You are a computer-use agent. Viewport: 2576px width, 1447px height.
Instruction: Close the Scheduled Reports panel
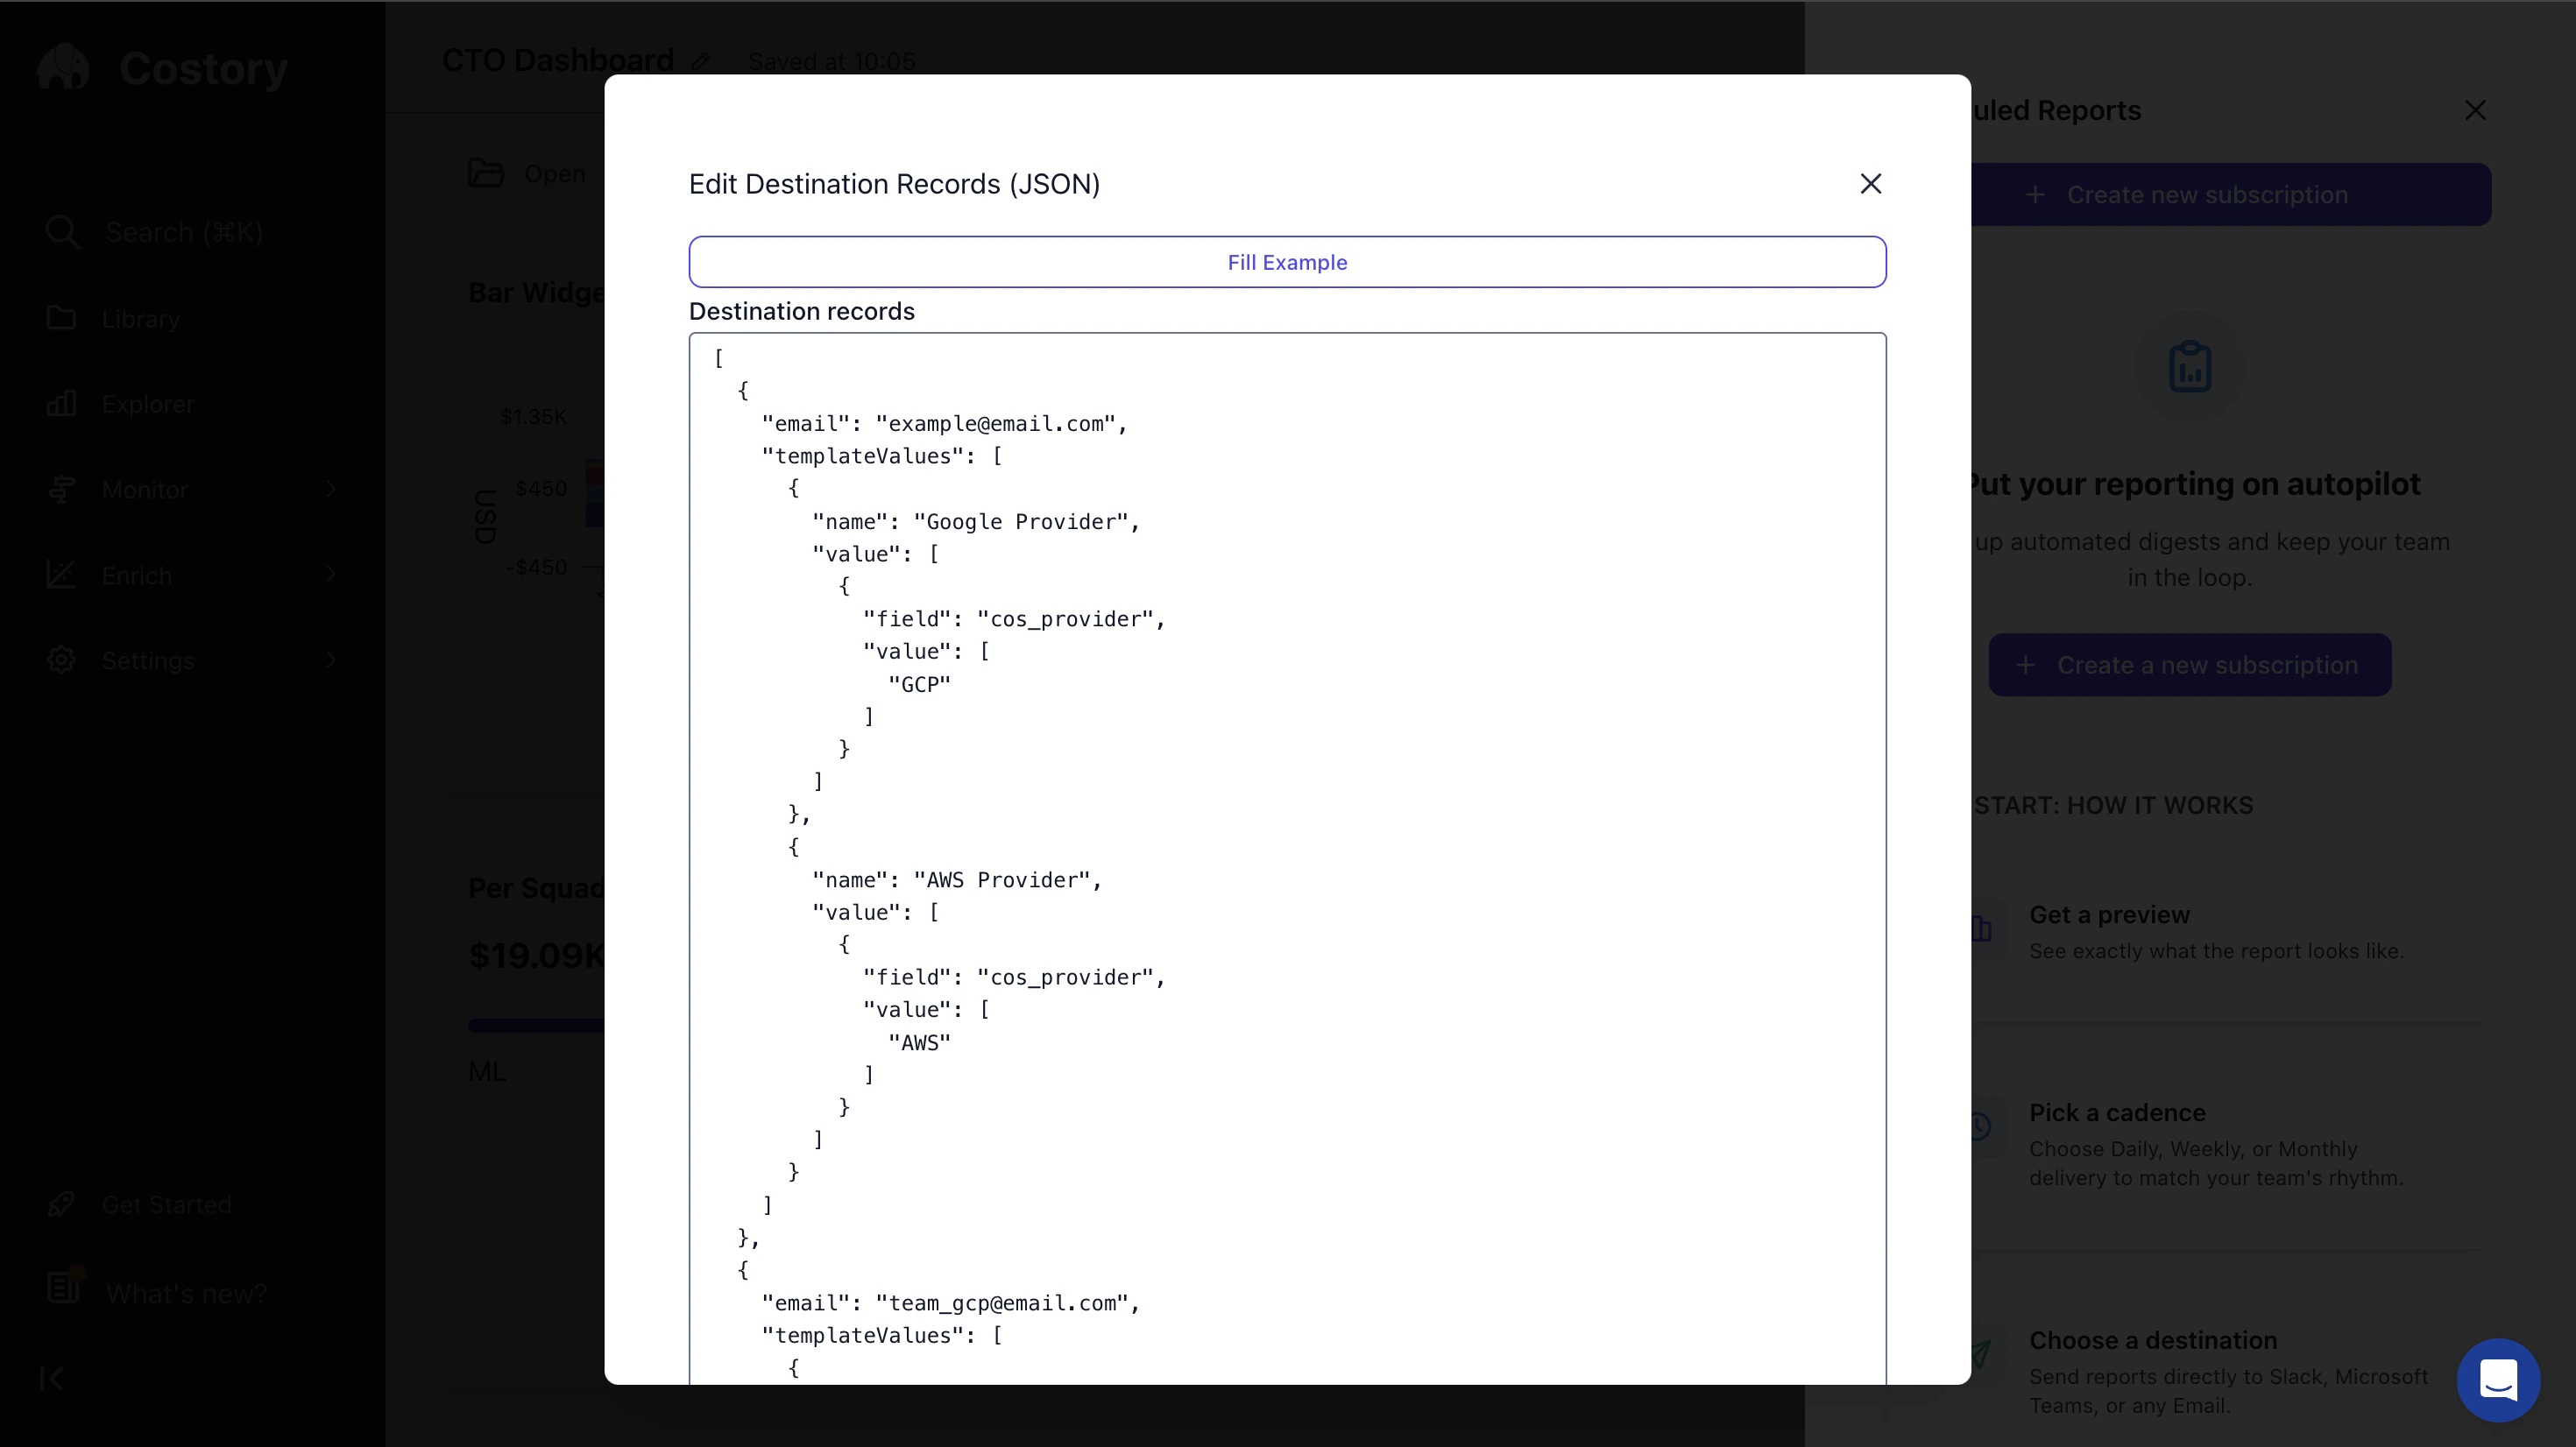[x=2476, y=110]
